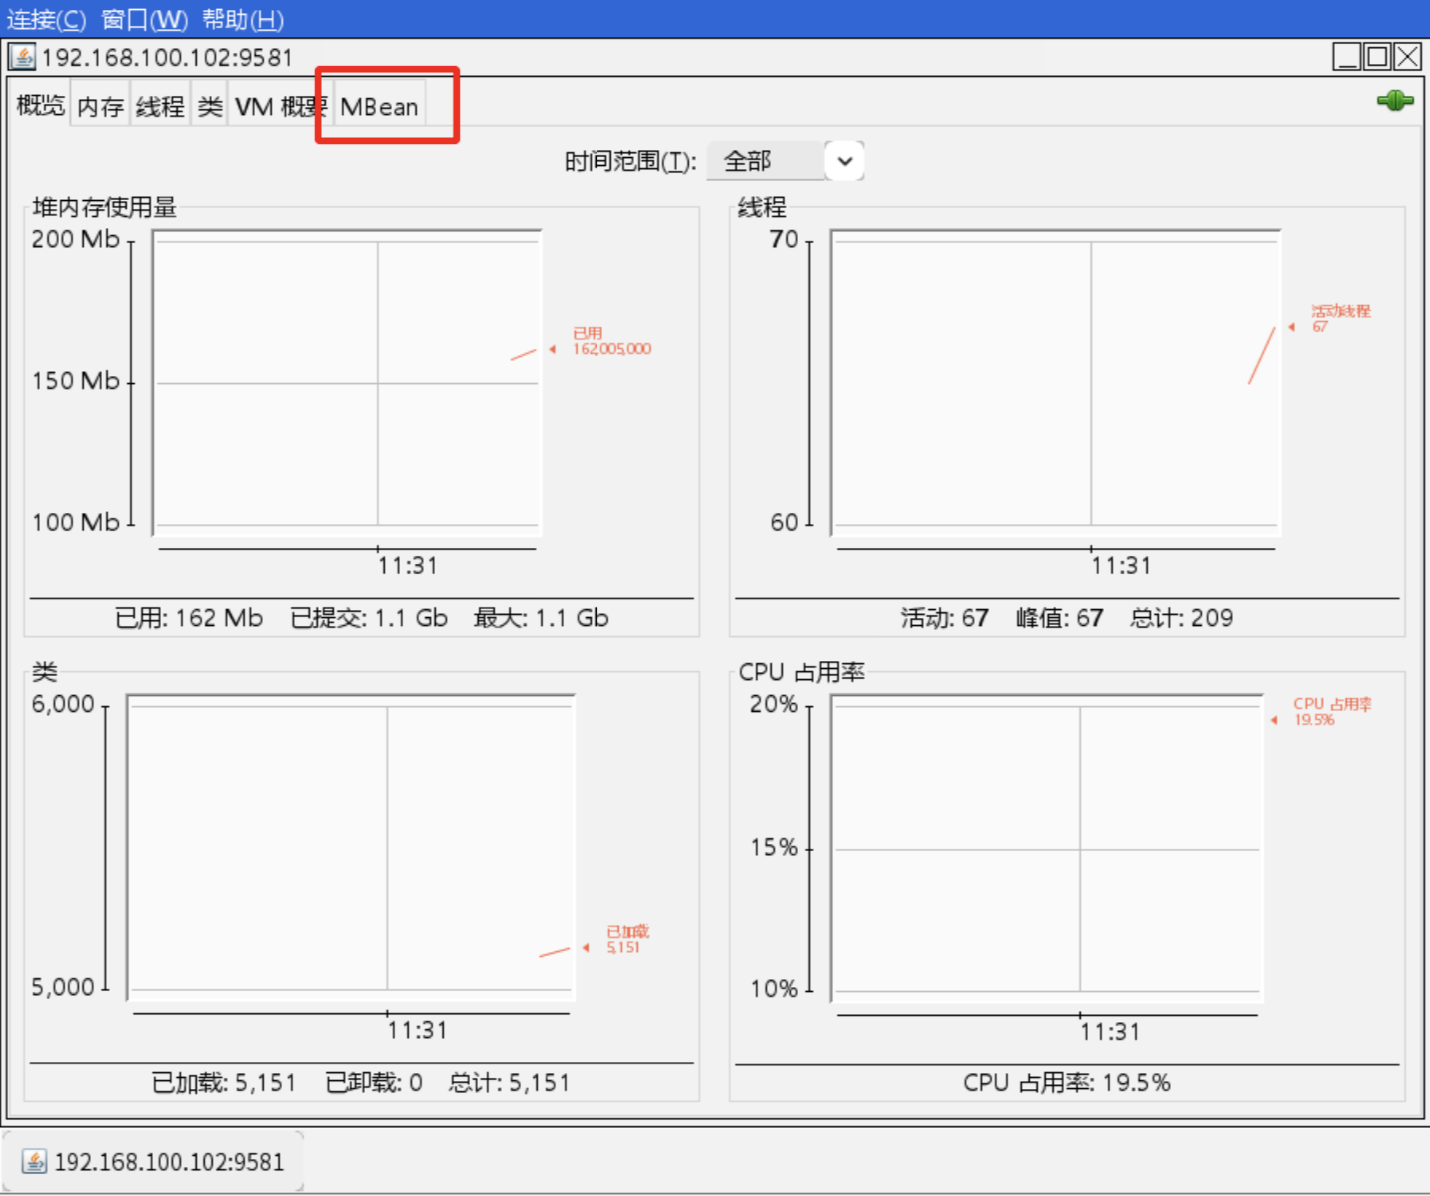This screenshot has width=1430, height=1196.
Task: Switch to the 线程 tab
Action: [x=160, y=107]
